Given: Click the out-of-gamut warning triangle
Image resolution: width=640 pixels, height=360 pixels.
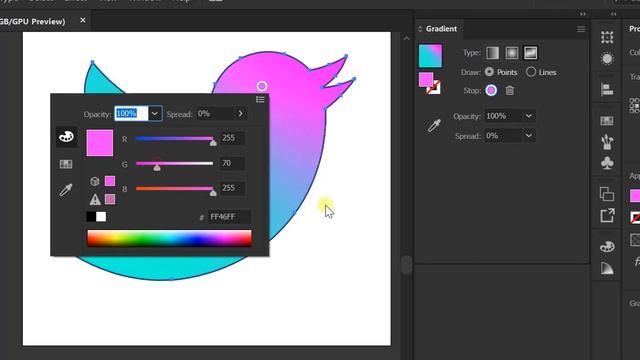Looking at the screenshot, I should [x=95, y=199].
